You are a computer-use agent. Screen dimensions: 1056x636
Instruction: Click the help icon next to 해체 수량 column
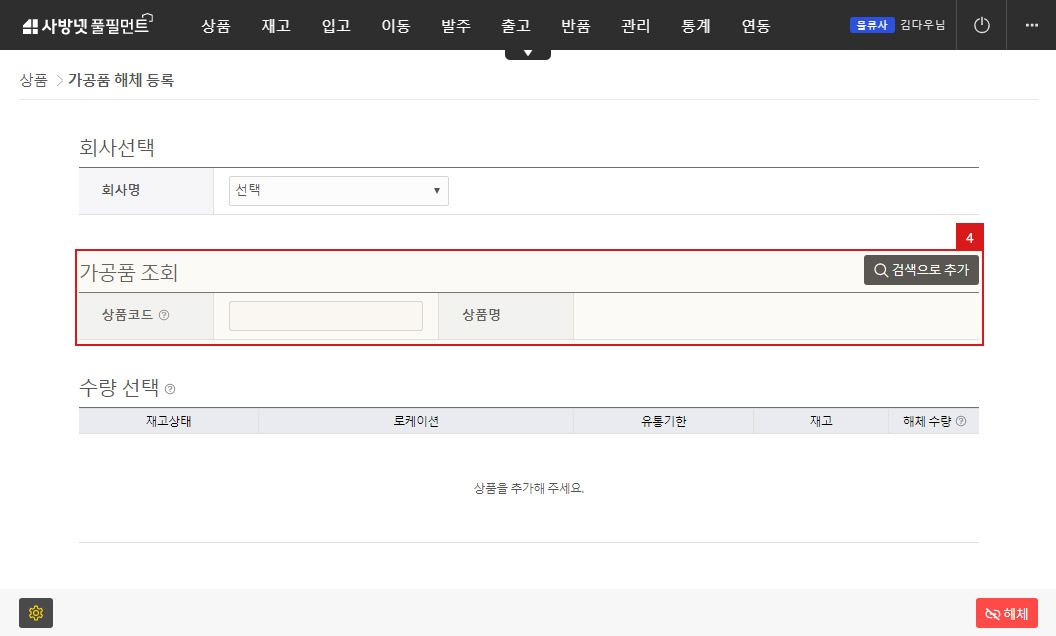(x=962, y=421)
